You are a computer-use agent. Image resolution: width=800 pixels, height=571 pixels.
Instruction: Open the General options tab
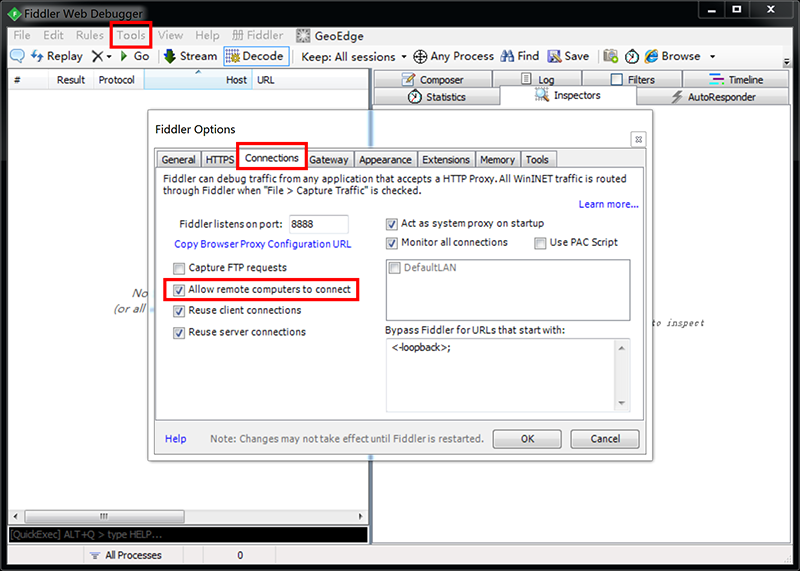pyautogui.click(x=178, y=160)
